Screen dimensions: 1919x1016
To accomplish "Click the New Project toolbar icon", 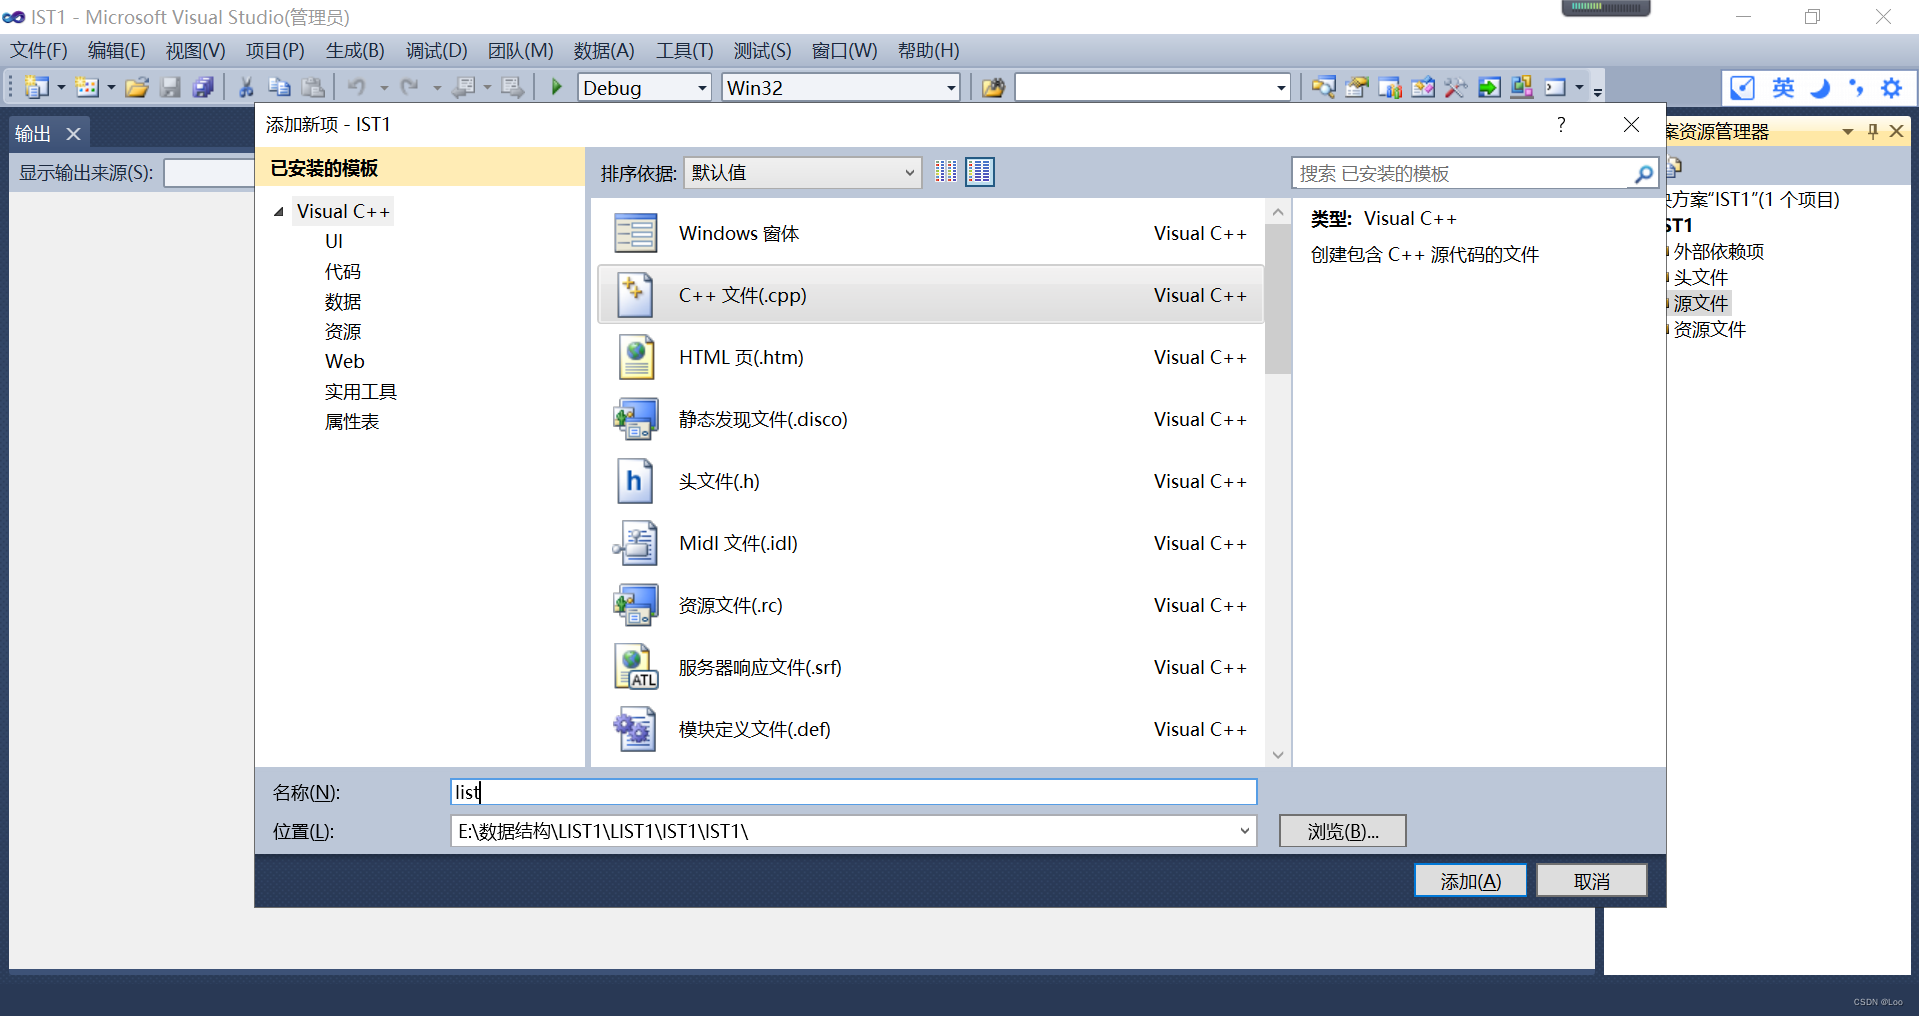I will [37, 88].
